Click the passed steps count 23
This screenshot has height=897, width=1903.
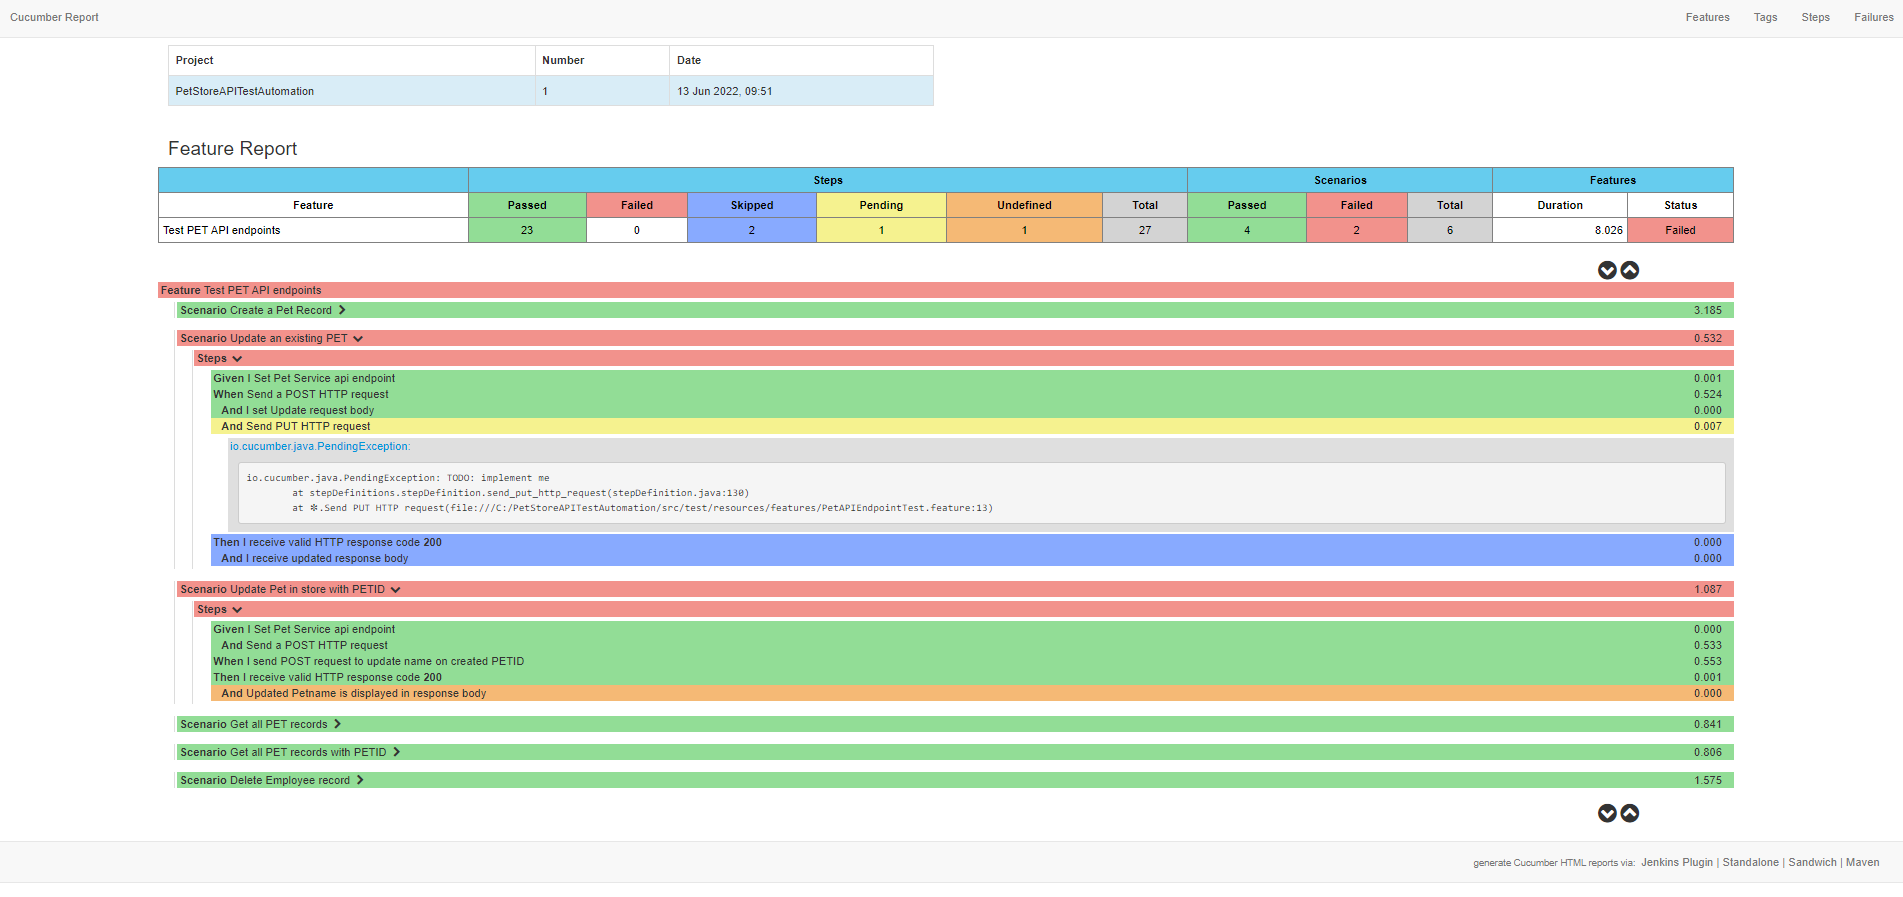point(527,230)
